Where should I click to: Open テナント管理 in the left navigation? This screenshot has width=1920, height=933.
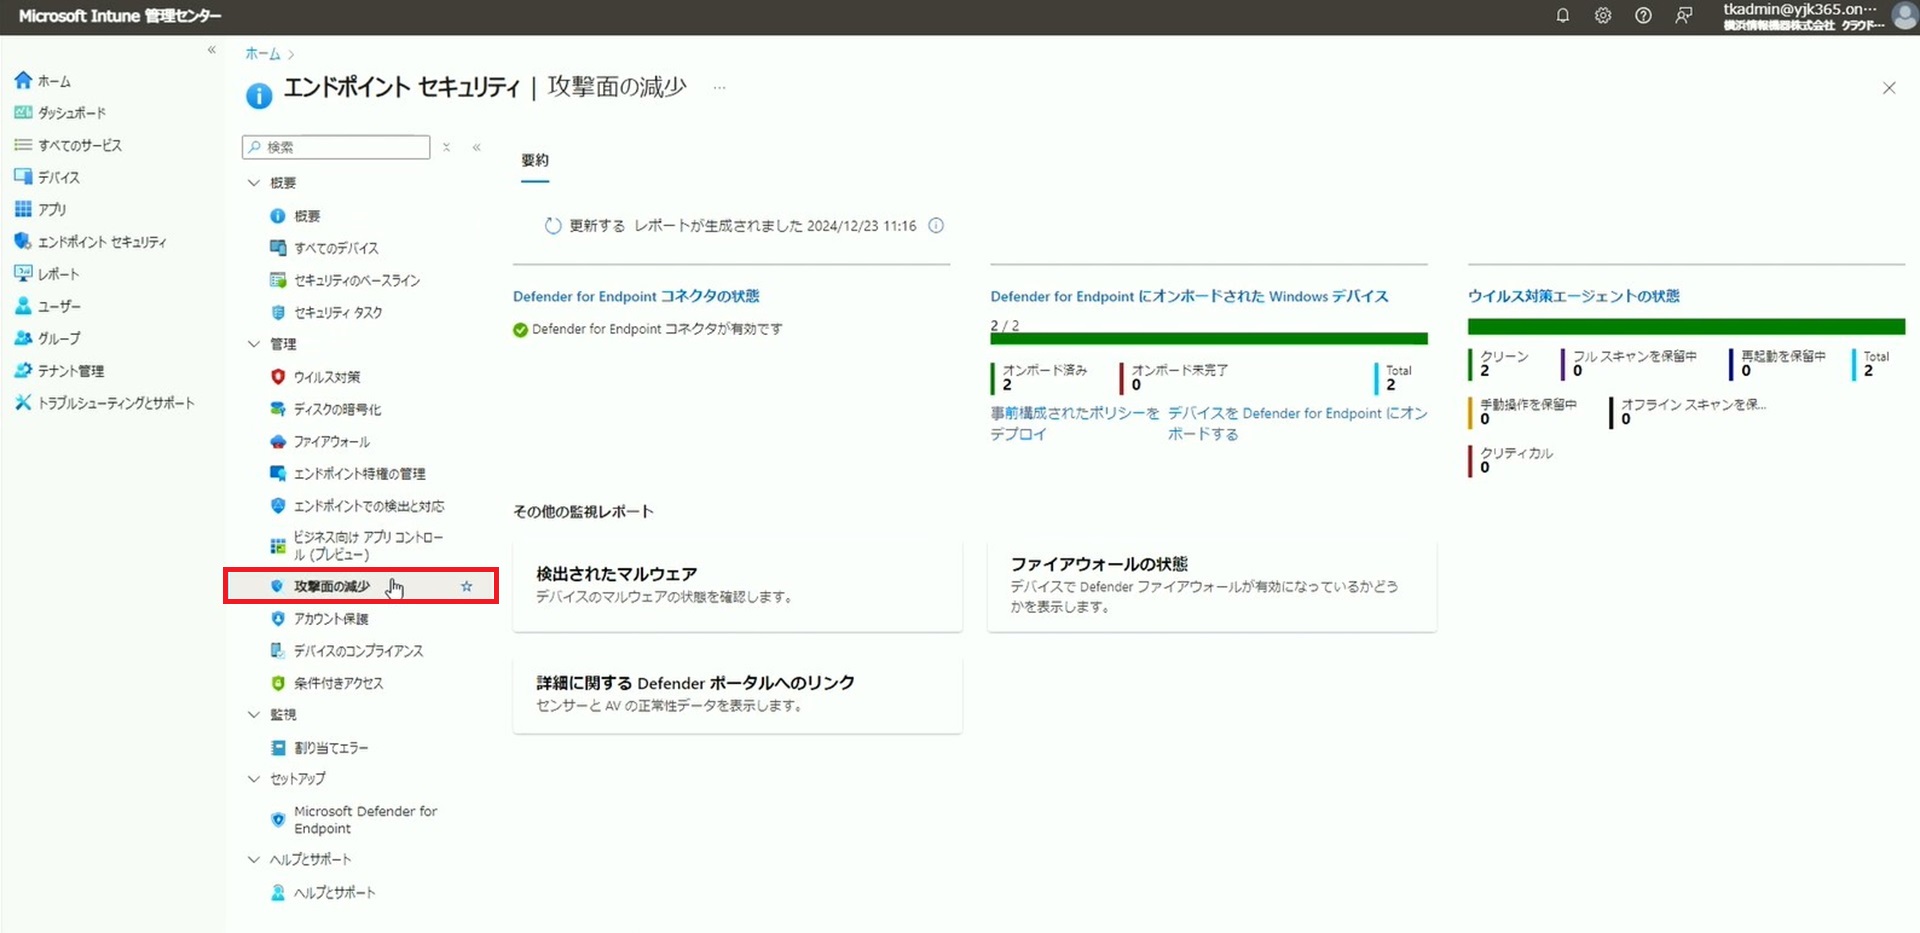tap(59, 370)
